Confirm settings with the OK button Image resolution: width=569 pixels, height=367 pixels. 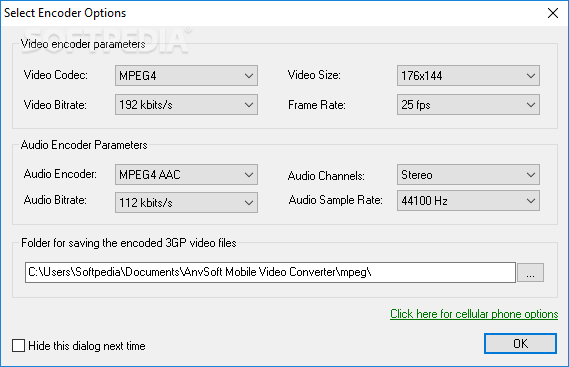tap(520, 343)
